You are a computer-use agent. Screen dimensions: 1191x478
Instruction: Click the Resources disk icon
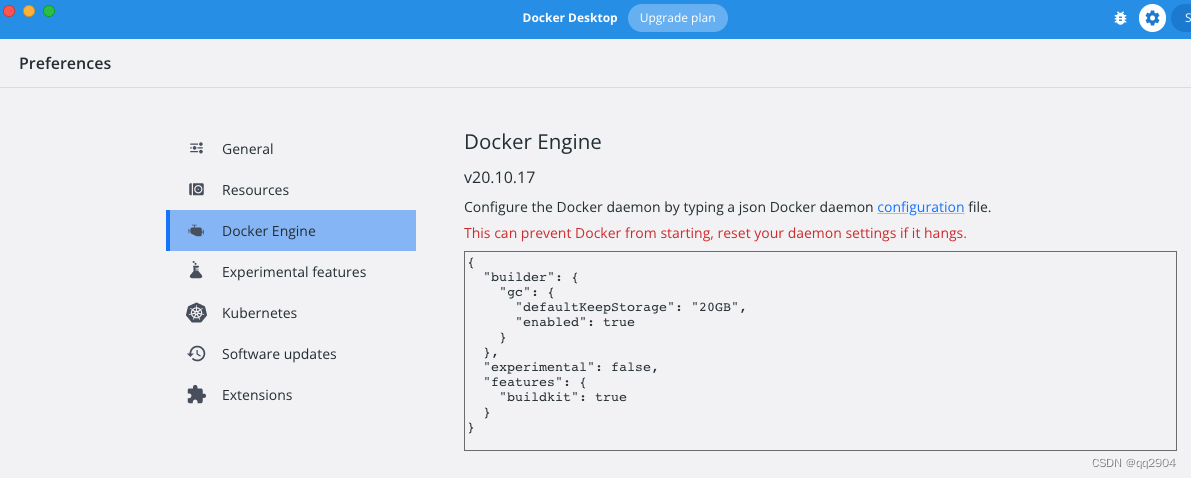(x=196, y=189)
